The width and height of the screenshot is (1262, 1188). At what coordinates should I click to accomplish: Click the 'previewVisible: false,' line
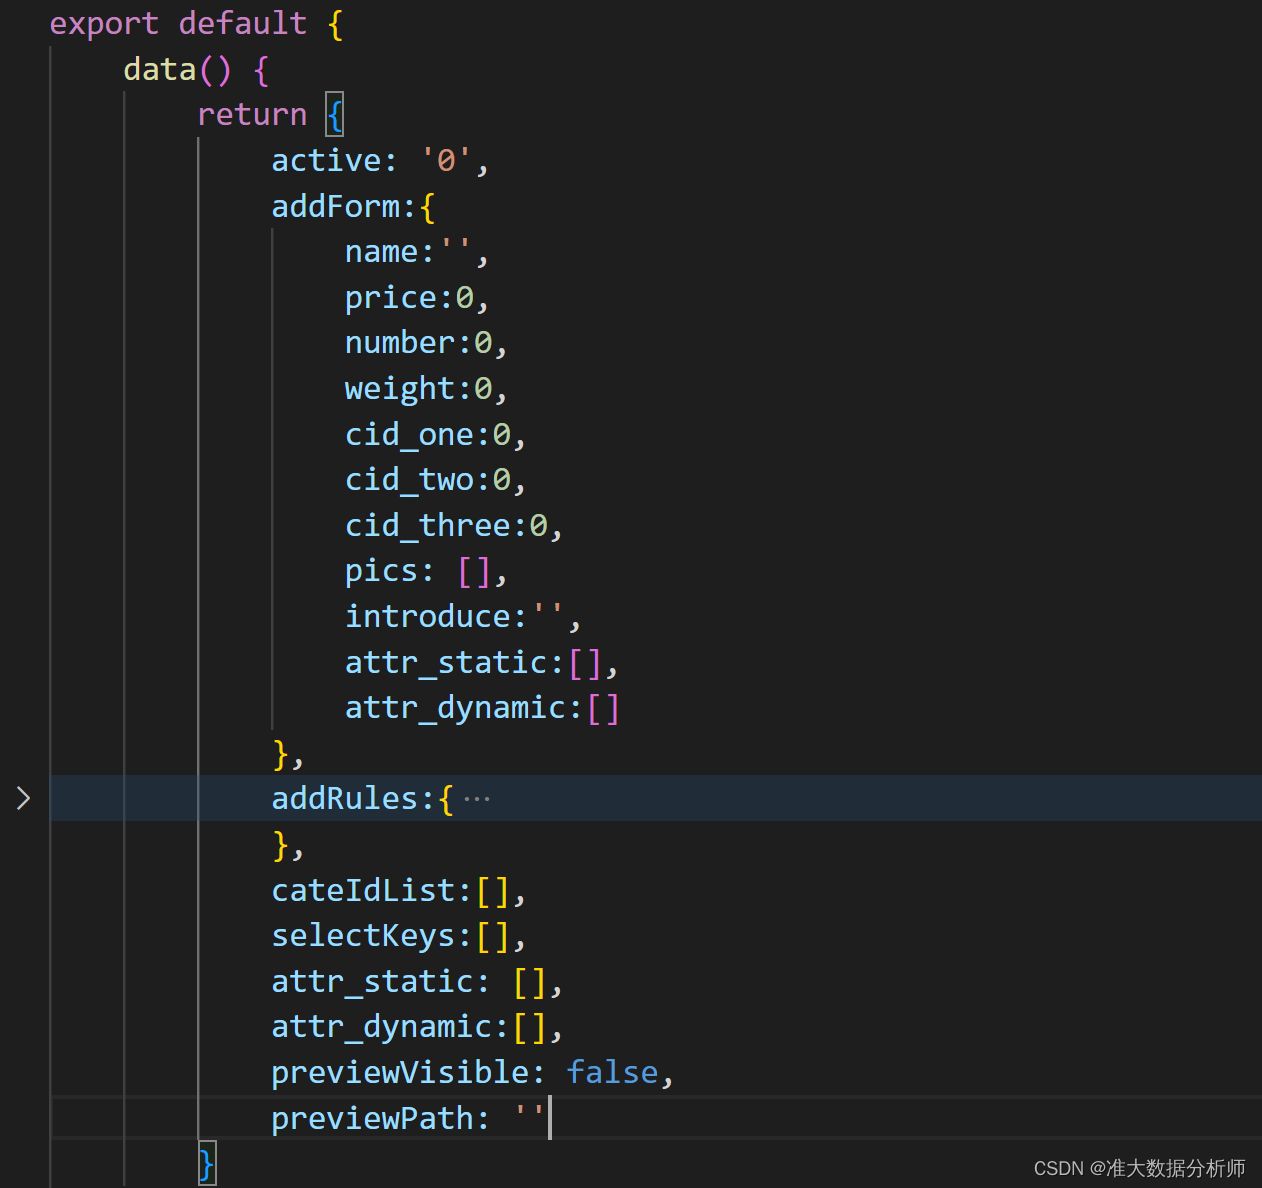click(x=473, y=1072)
